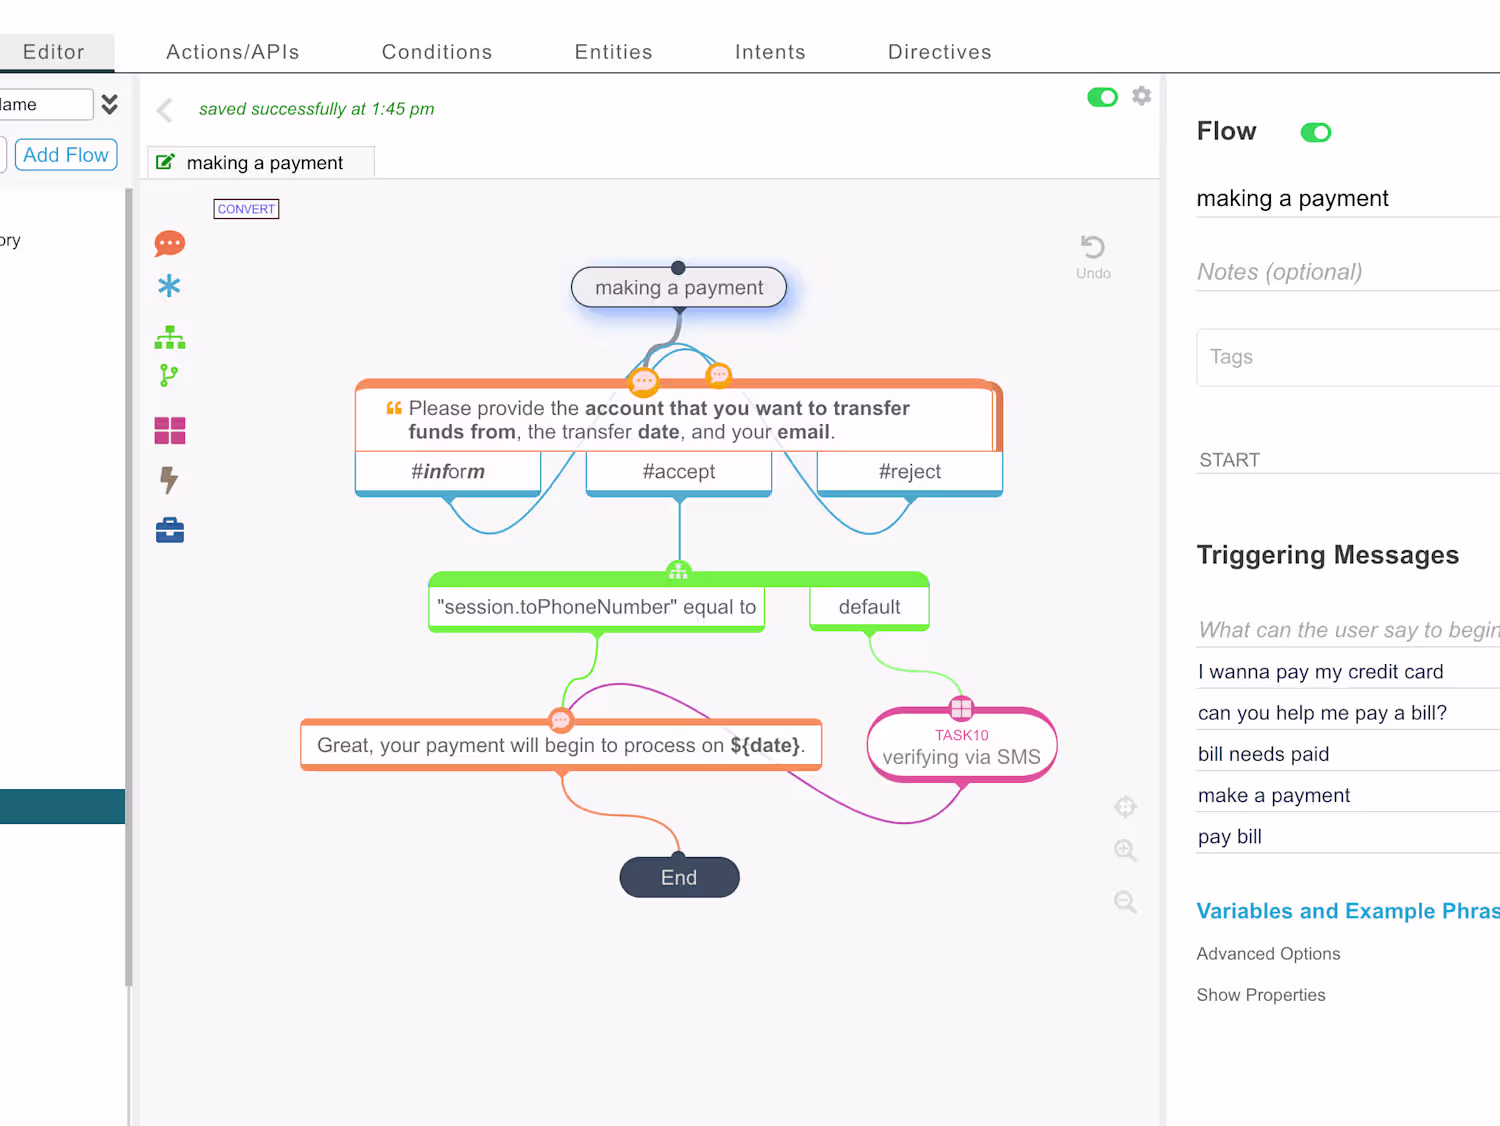Image resolution: width=1500 pixels, height=1126 pixels.
Task: Click the CONVERT button
Action: click(246, 209)
